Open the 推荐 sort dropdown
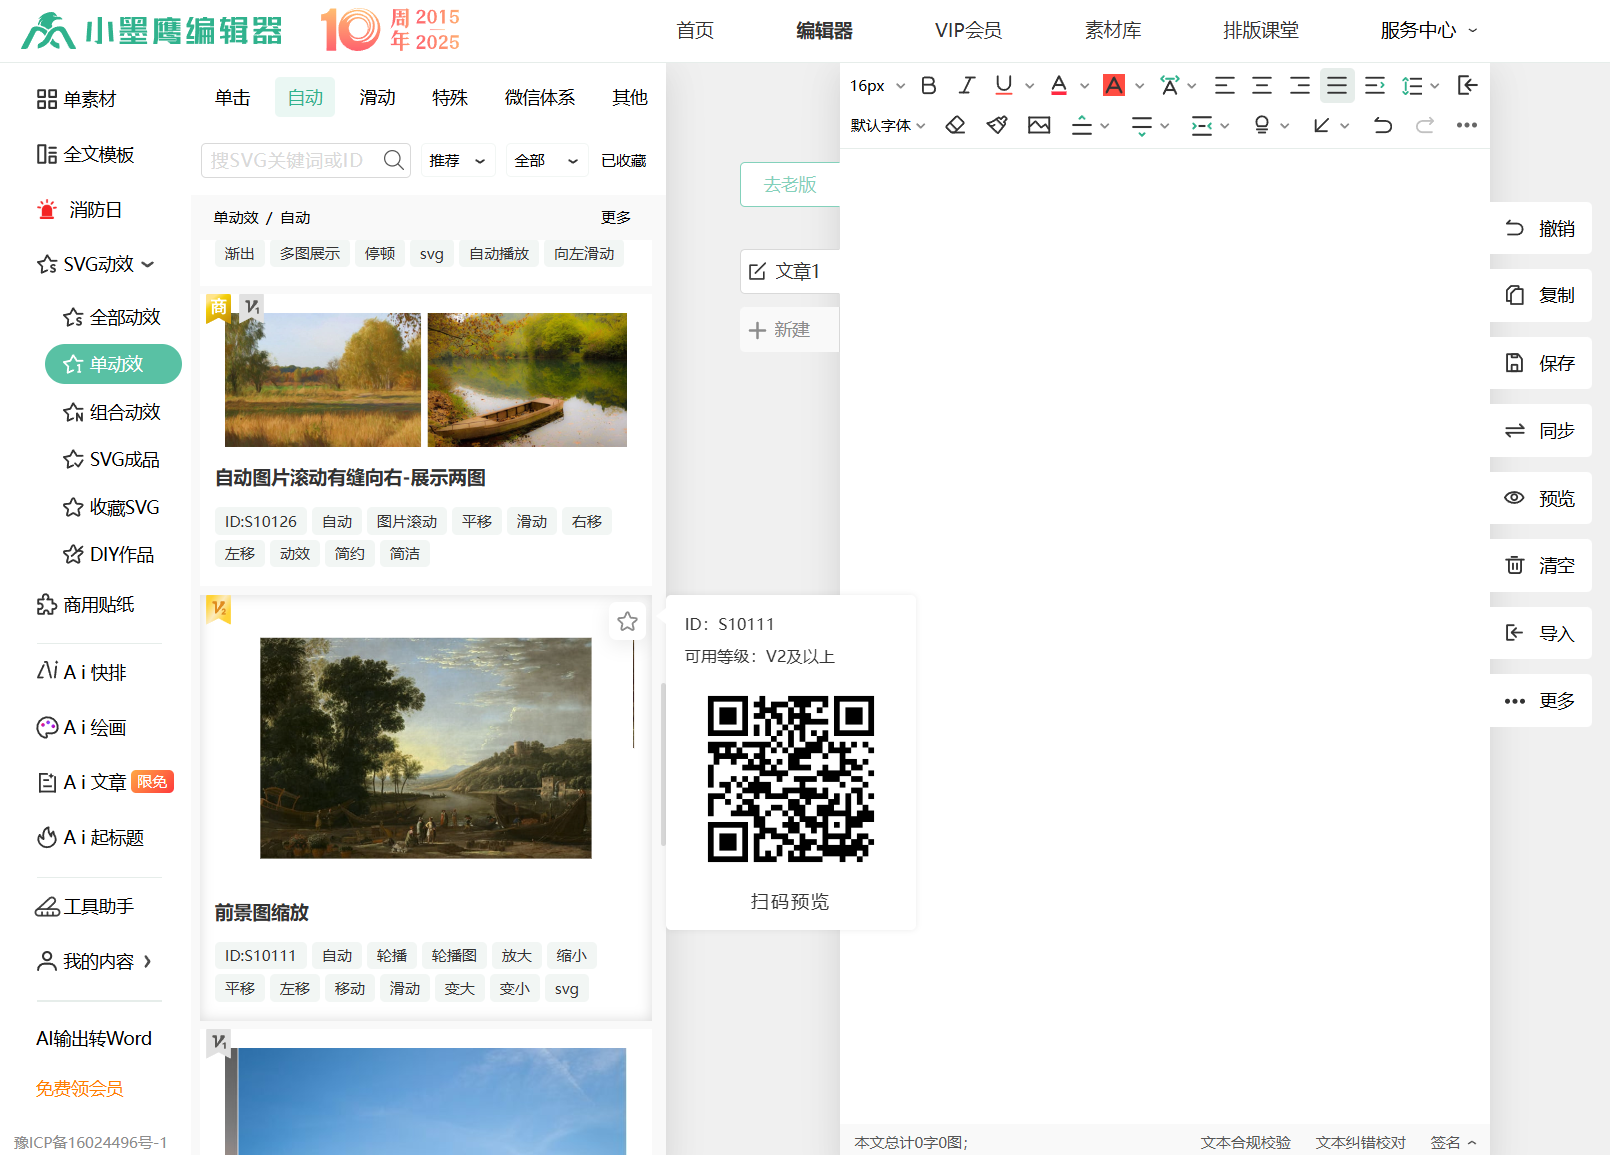This screenshot has height=1155, width=1610. (x=457, y=161)
